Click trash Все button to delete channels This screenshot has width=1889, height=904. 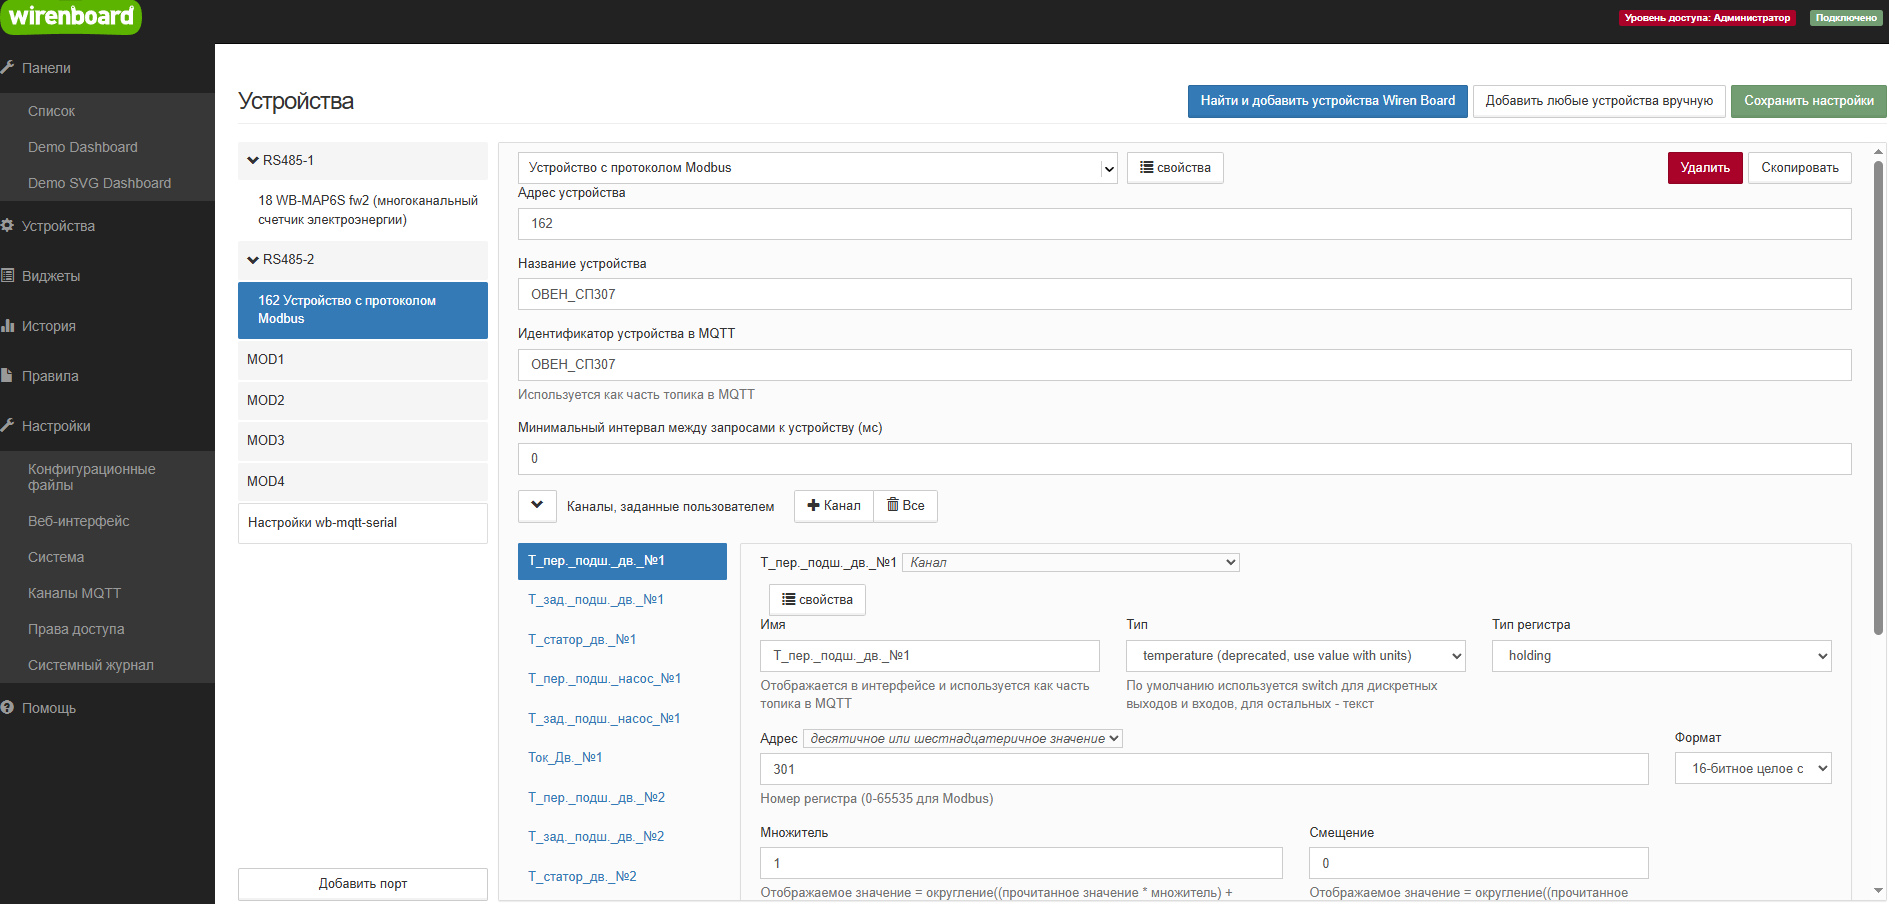pyautogui.click(x=905, y=506)
